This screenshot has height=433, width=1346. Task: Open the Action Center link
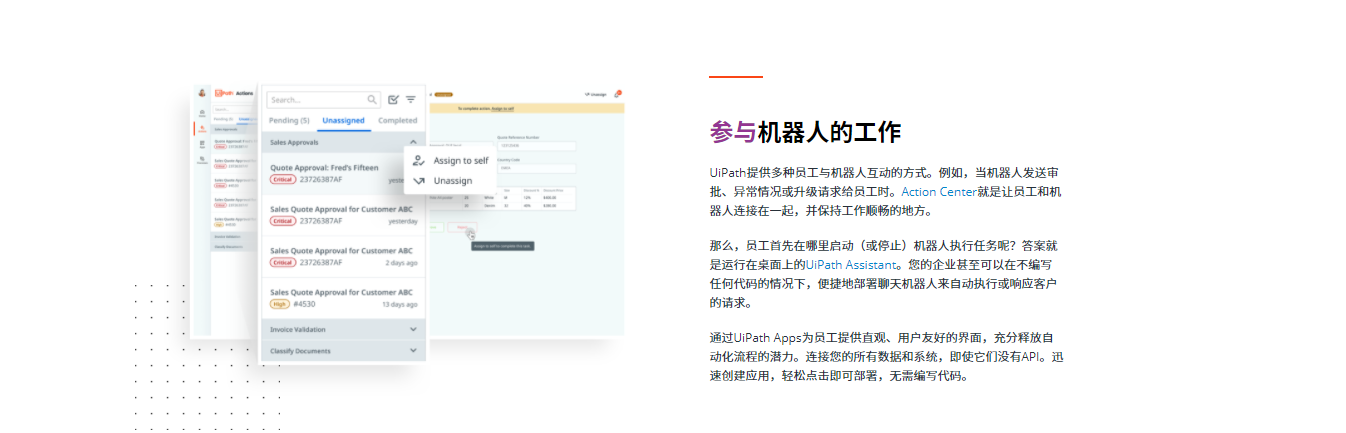tap(937, 192)
